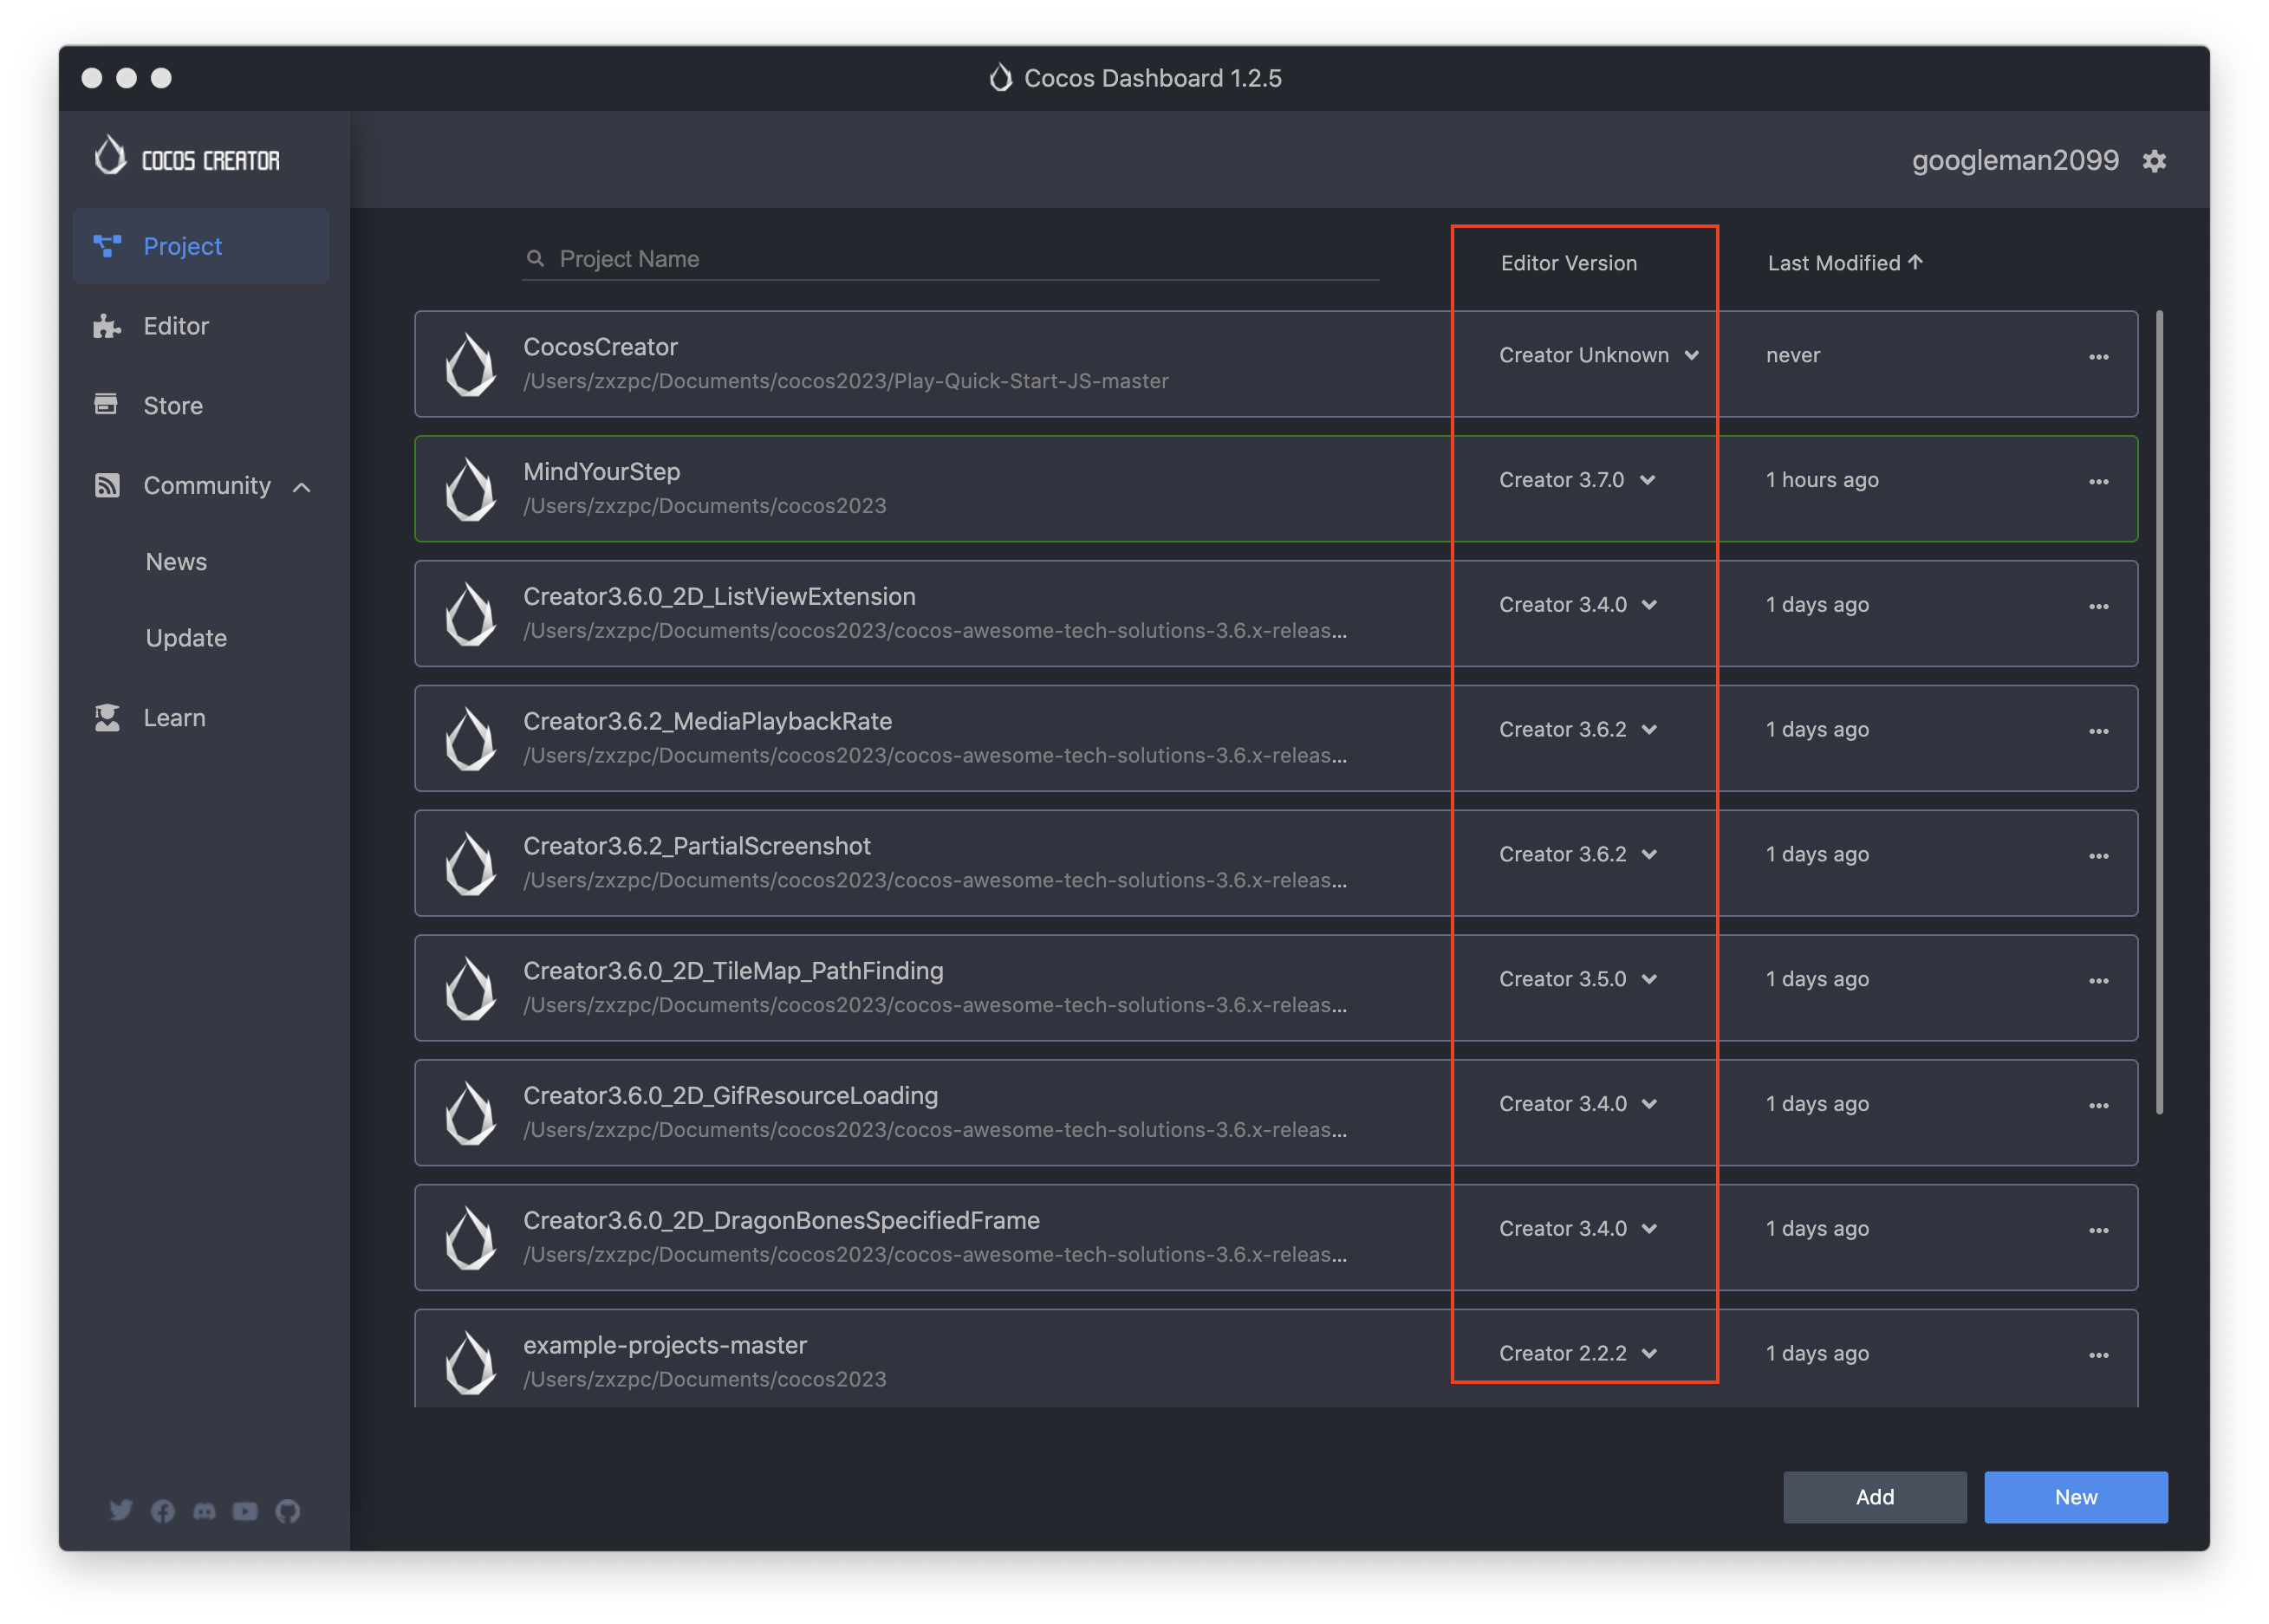
Task: Open more options for Creator3.6.0_2D_ListViewExtension
Action: [x=2099, y=607]
